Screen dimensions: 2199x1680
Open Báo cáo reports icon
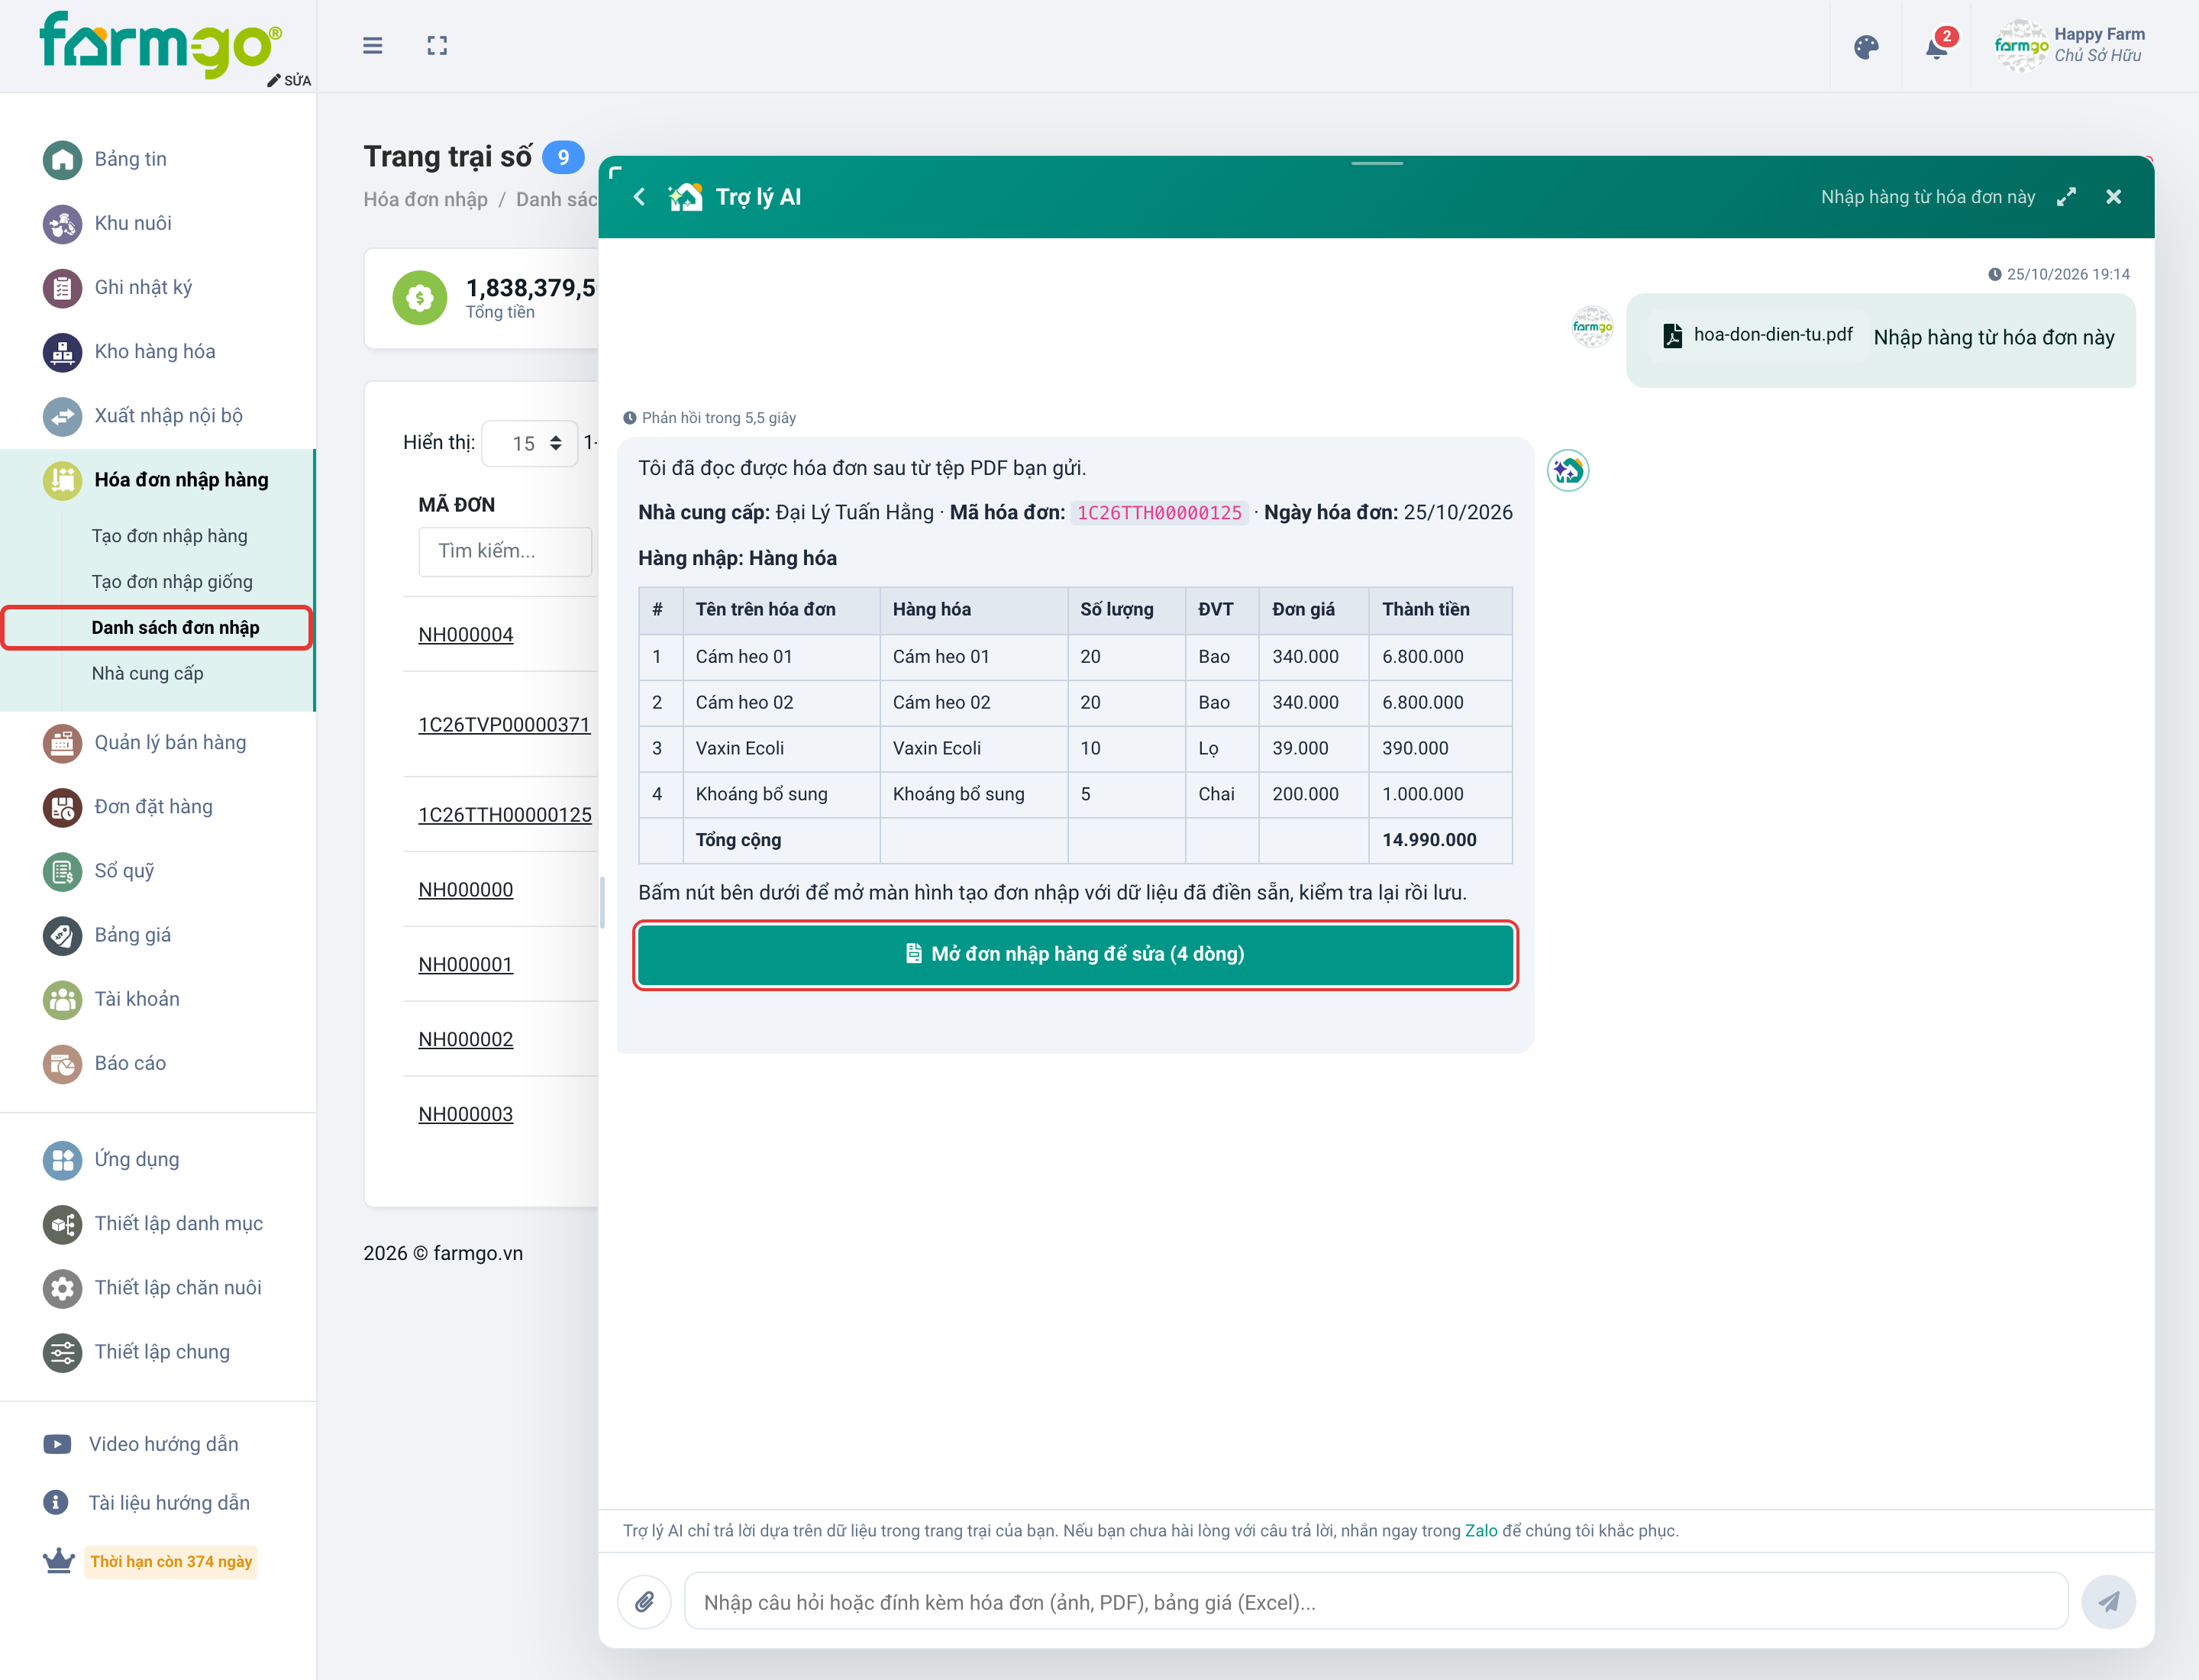[x=62, y=1064]
